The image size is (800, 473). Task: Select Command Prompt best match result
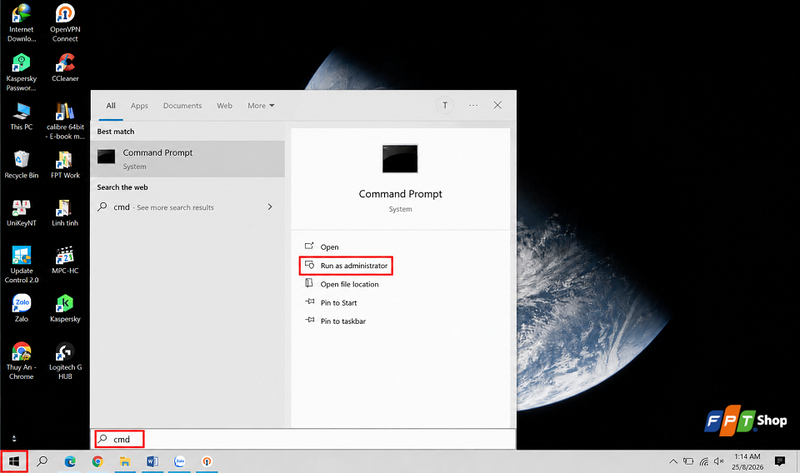tap(188, 159)
